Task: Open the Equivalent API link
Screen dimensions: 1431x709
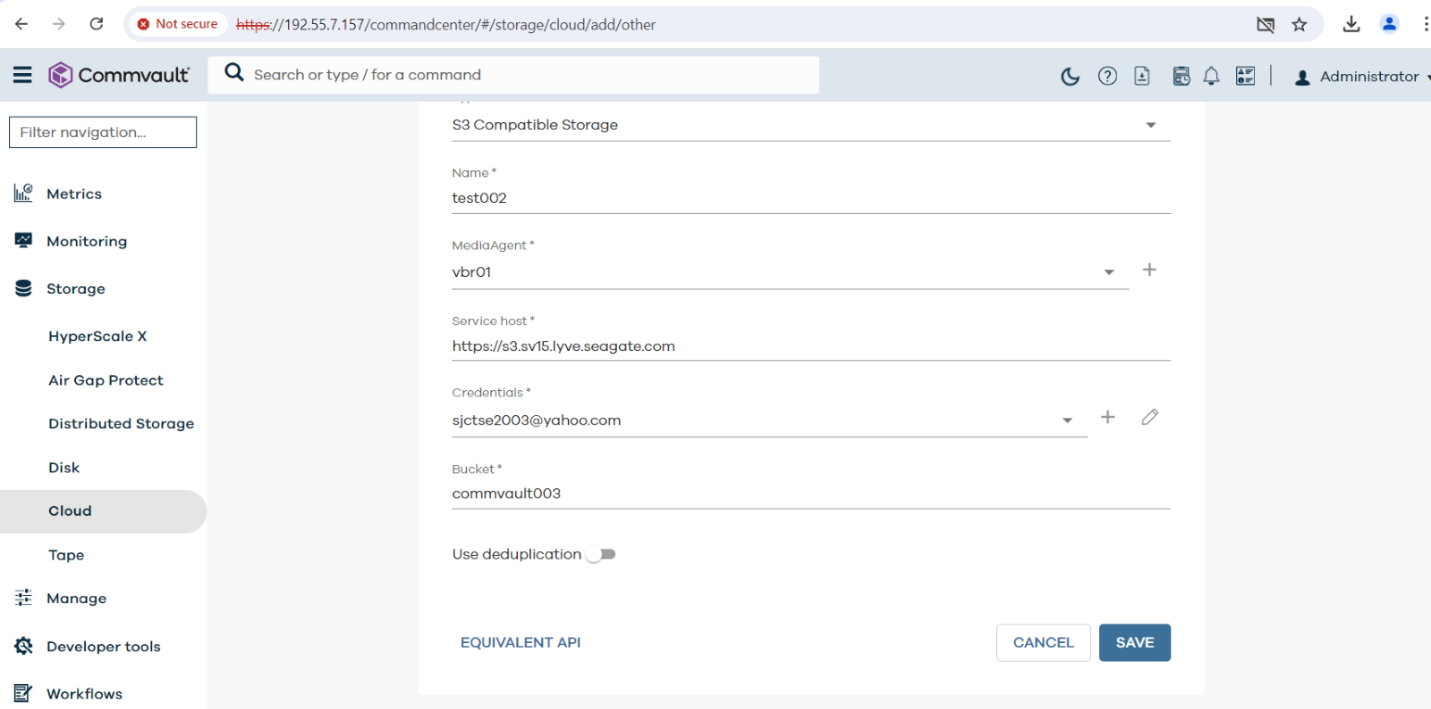Action: click(520, 643)
